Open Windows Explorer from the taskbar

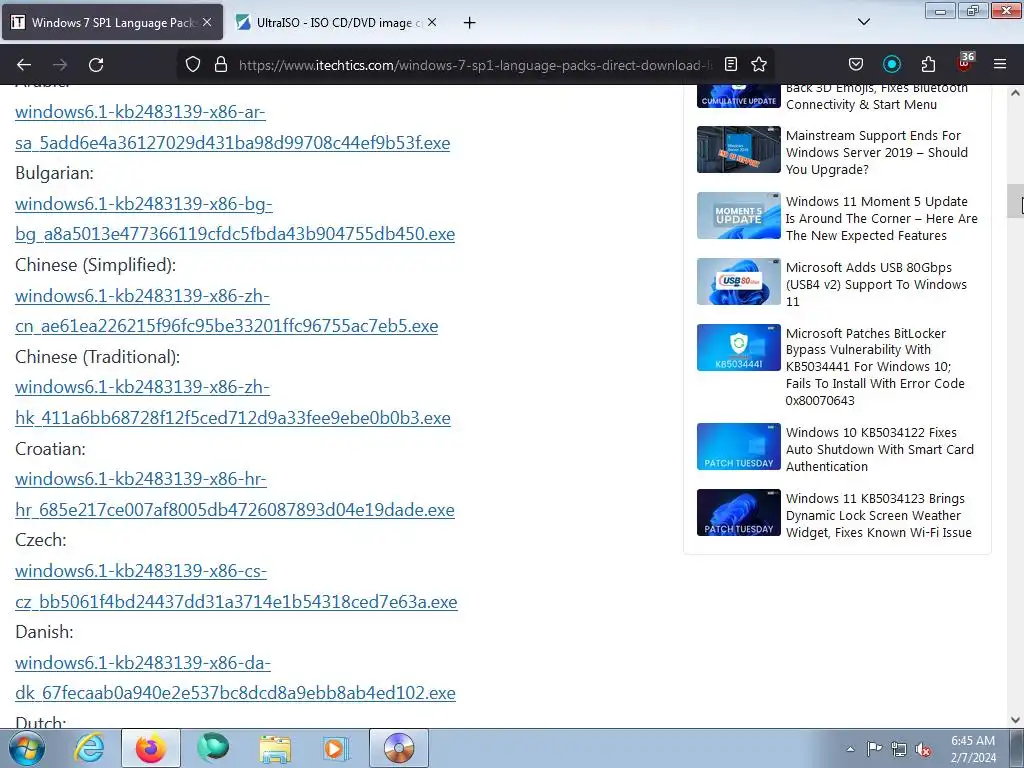[x=275, y=748]
